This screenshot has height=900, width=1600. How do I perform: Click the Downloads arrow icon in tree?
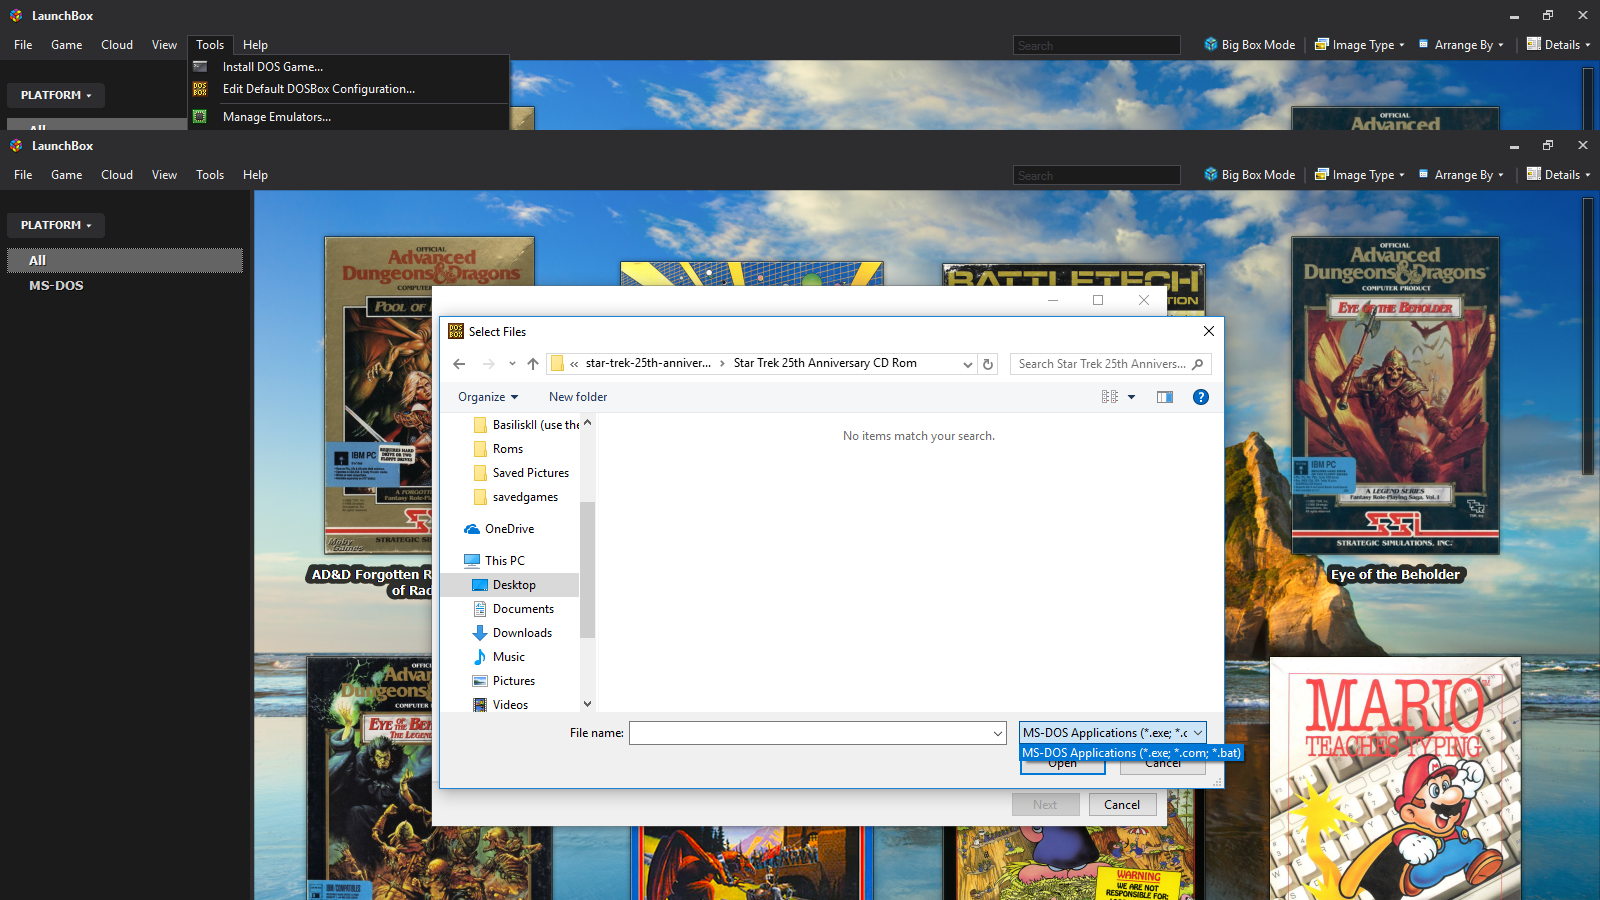click(x=480, y=633)
